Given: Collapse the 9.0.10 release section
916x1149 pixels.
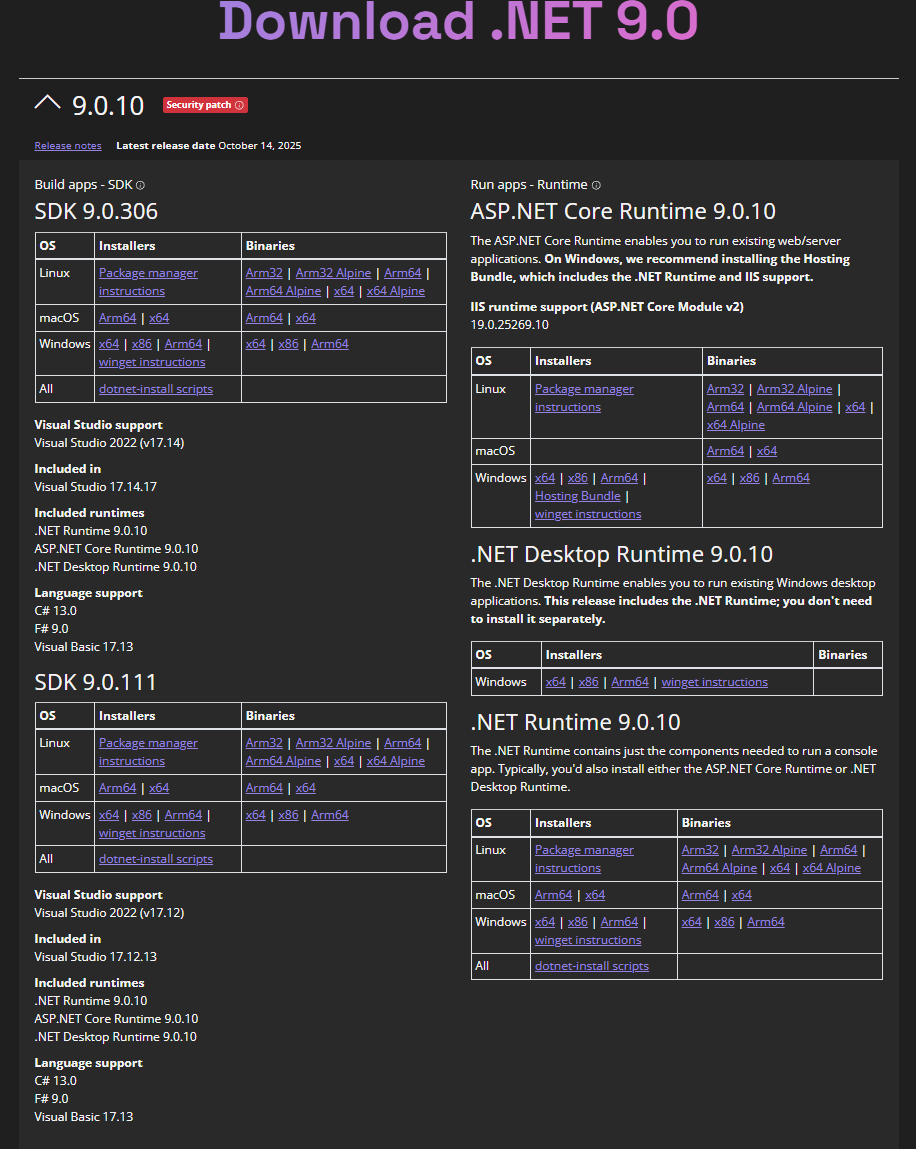Looking at the screenshot, I should click(x=47, y=102).
